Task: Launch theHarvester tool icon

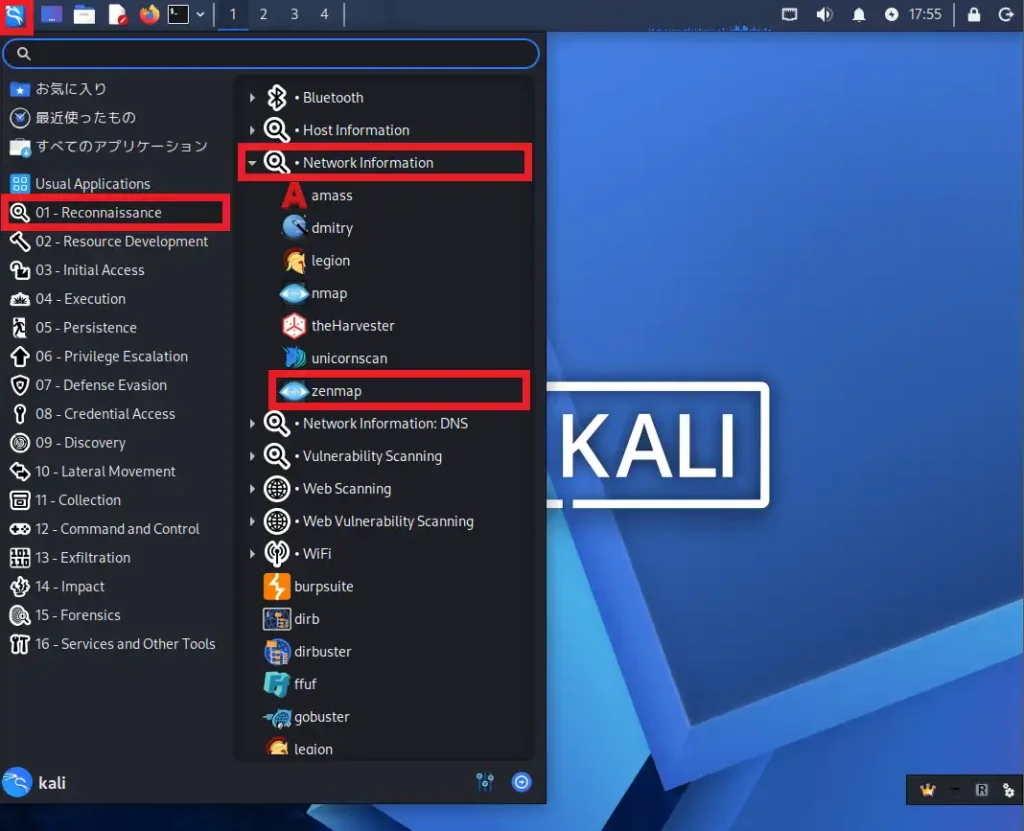Action: pyautogui.click(x=294, y=325)
